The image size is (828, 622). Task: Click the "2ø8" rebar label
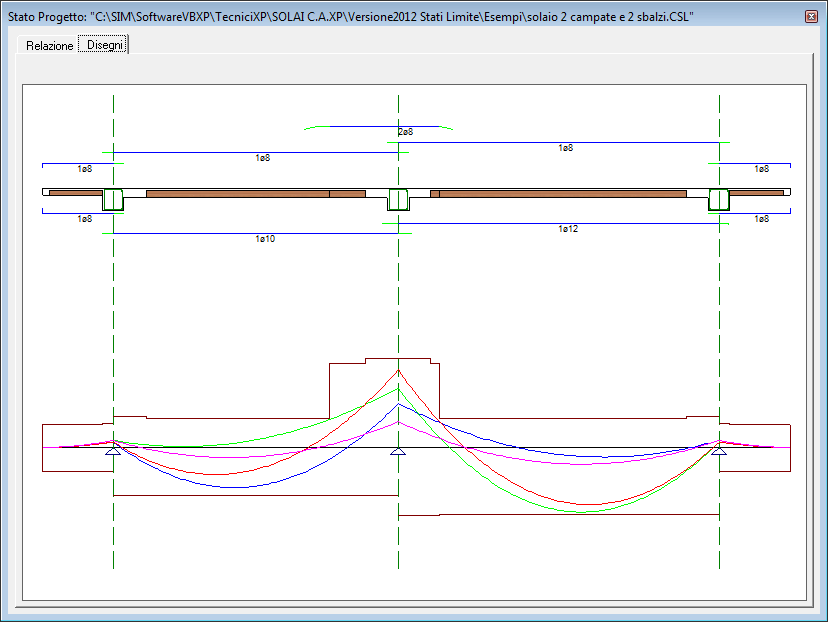[x=406, y=132]
